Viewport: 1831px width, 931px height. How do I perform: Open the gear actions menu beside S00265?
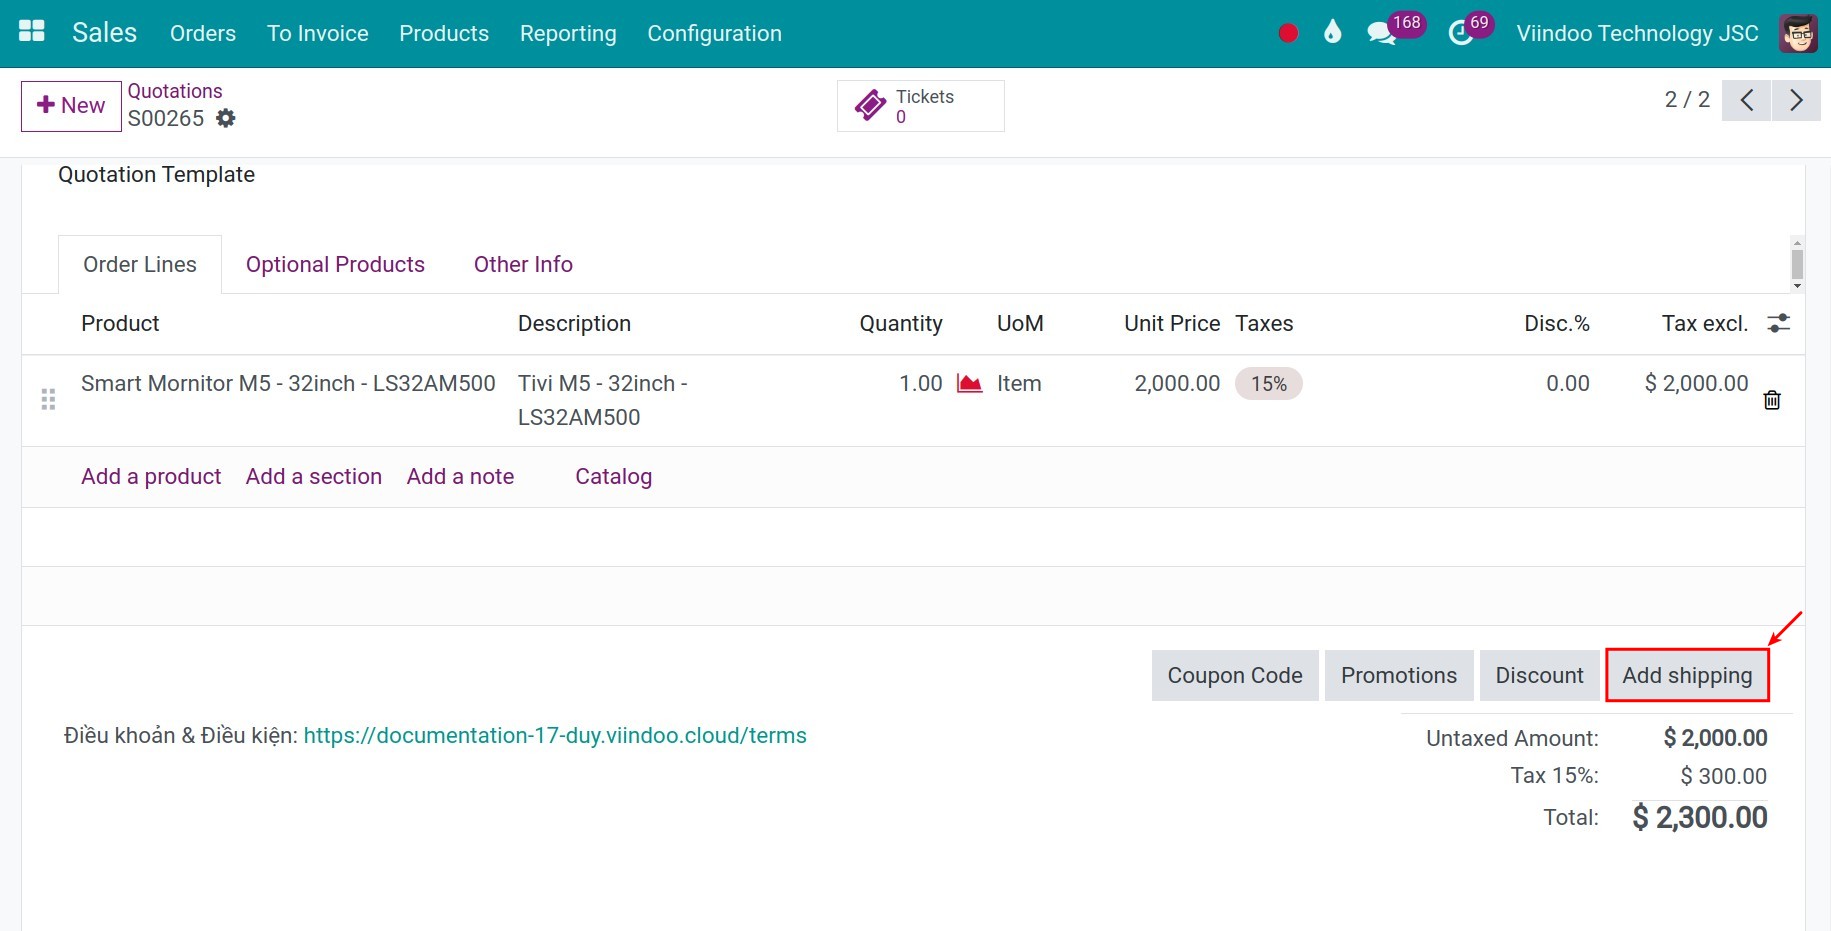click(x=226, y=118)
